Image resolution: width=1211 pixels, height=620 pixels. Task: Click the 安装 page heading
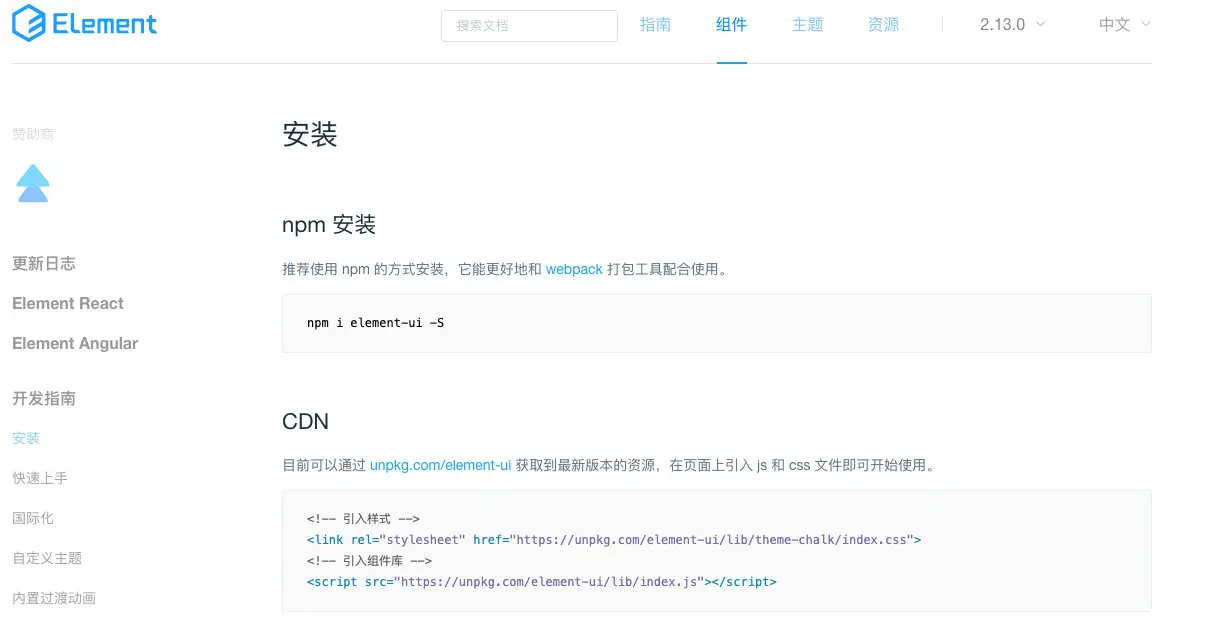310,135
